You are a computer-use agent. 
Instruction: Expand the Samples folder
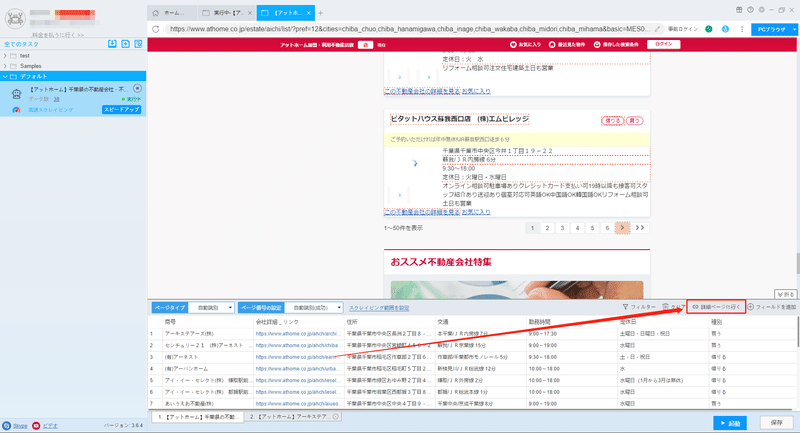(5, 66)
